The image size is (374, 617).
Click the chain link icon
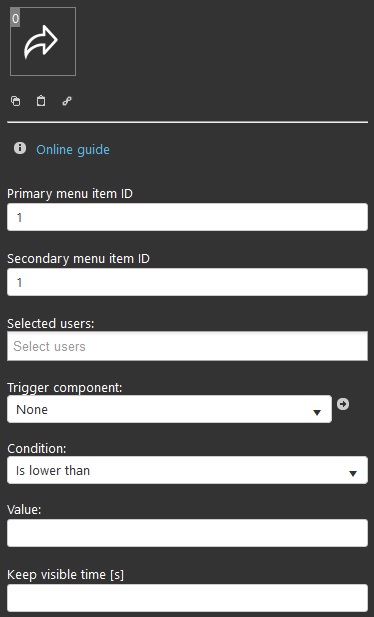coord(67,101)
